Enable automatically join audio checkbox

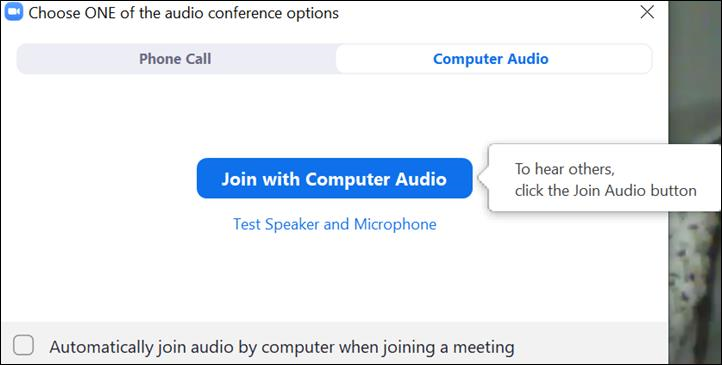pyautogui.click(x=23, y=345)
